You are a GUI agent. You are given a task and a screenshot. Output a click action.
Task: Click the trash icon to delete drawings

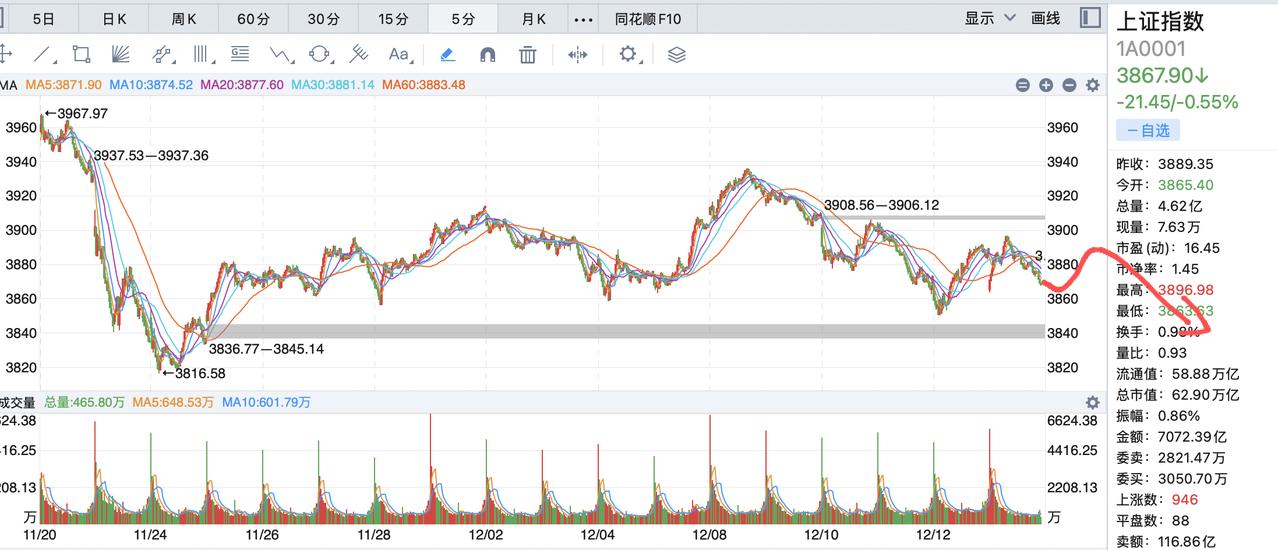(528, 54)
